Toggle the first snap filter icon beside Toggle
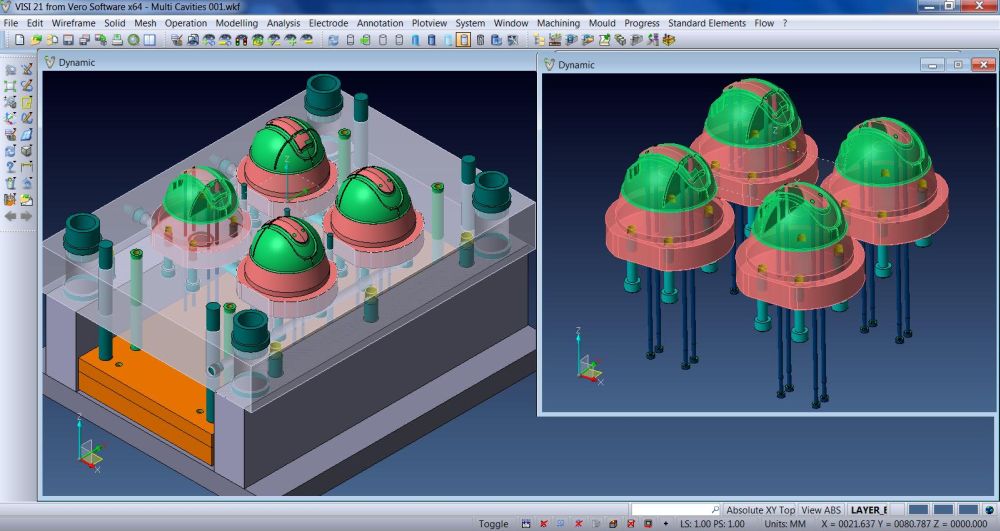 click(526, 523)
